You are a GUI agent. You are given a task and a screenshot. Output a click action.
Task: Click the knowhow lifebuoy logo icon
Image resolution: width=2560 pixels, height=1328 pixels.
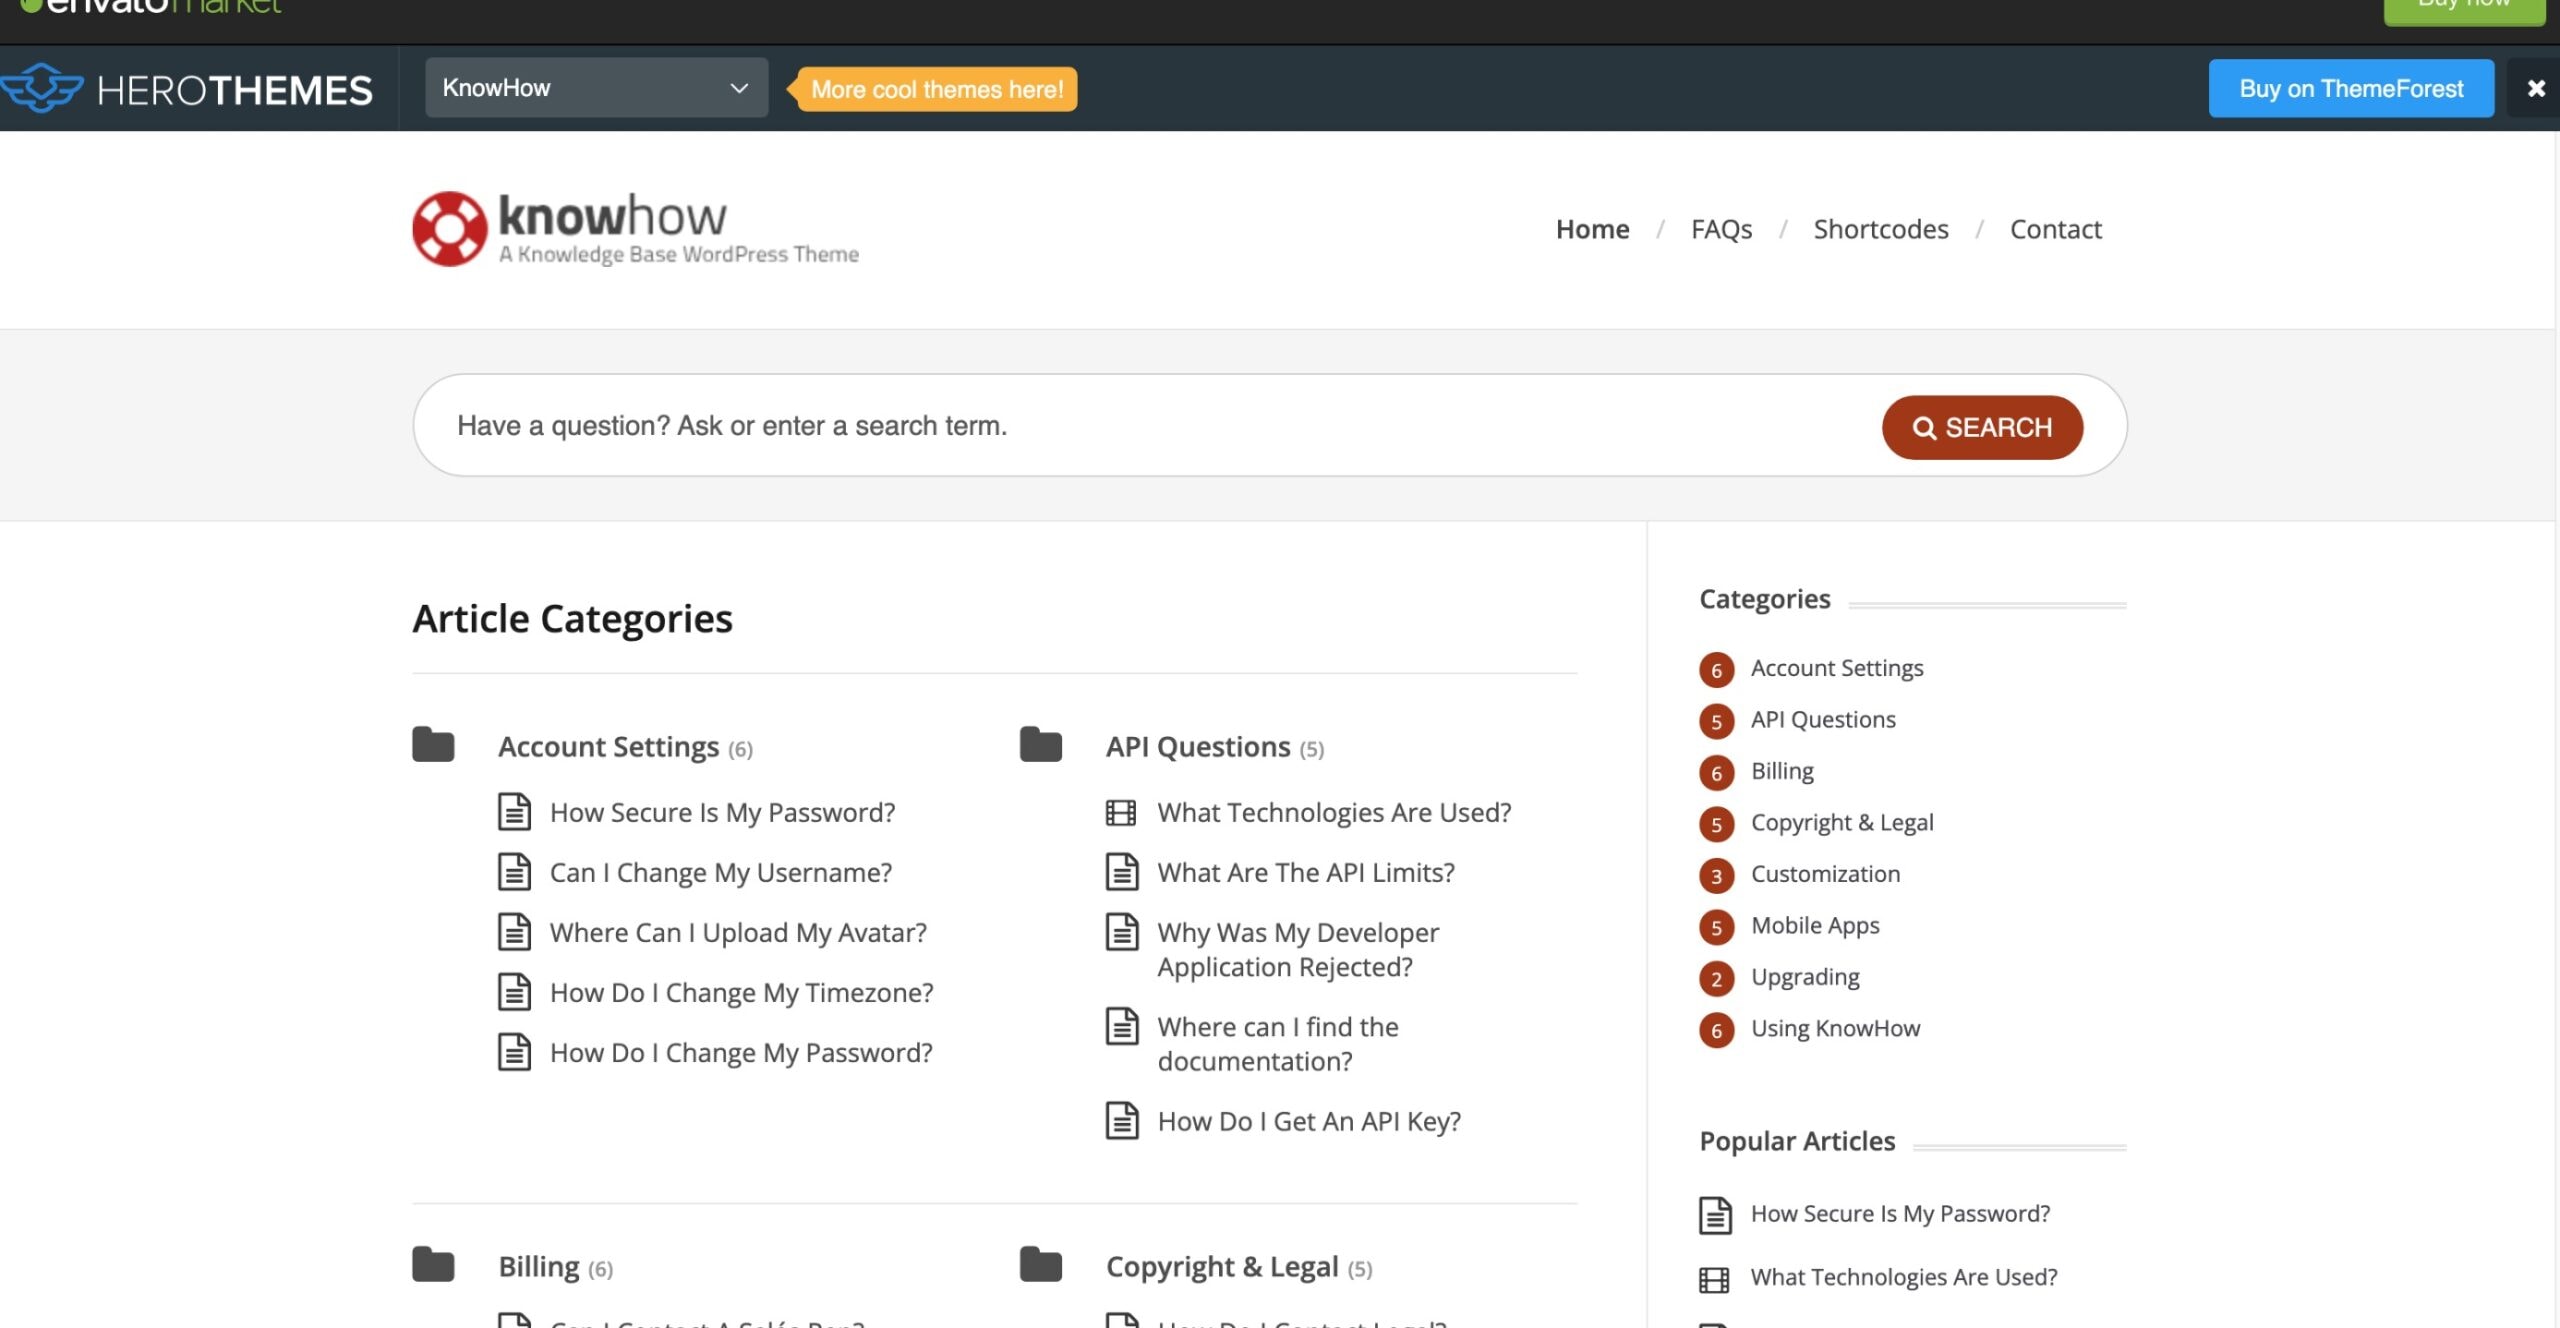[x=449, y=229]
